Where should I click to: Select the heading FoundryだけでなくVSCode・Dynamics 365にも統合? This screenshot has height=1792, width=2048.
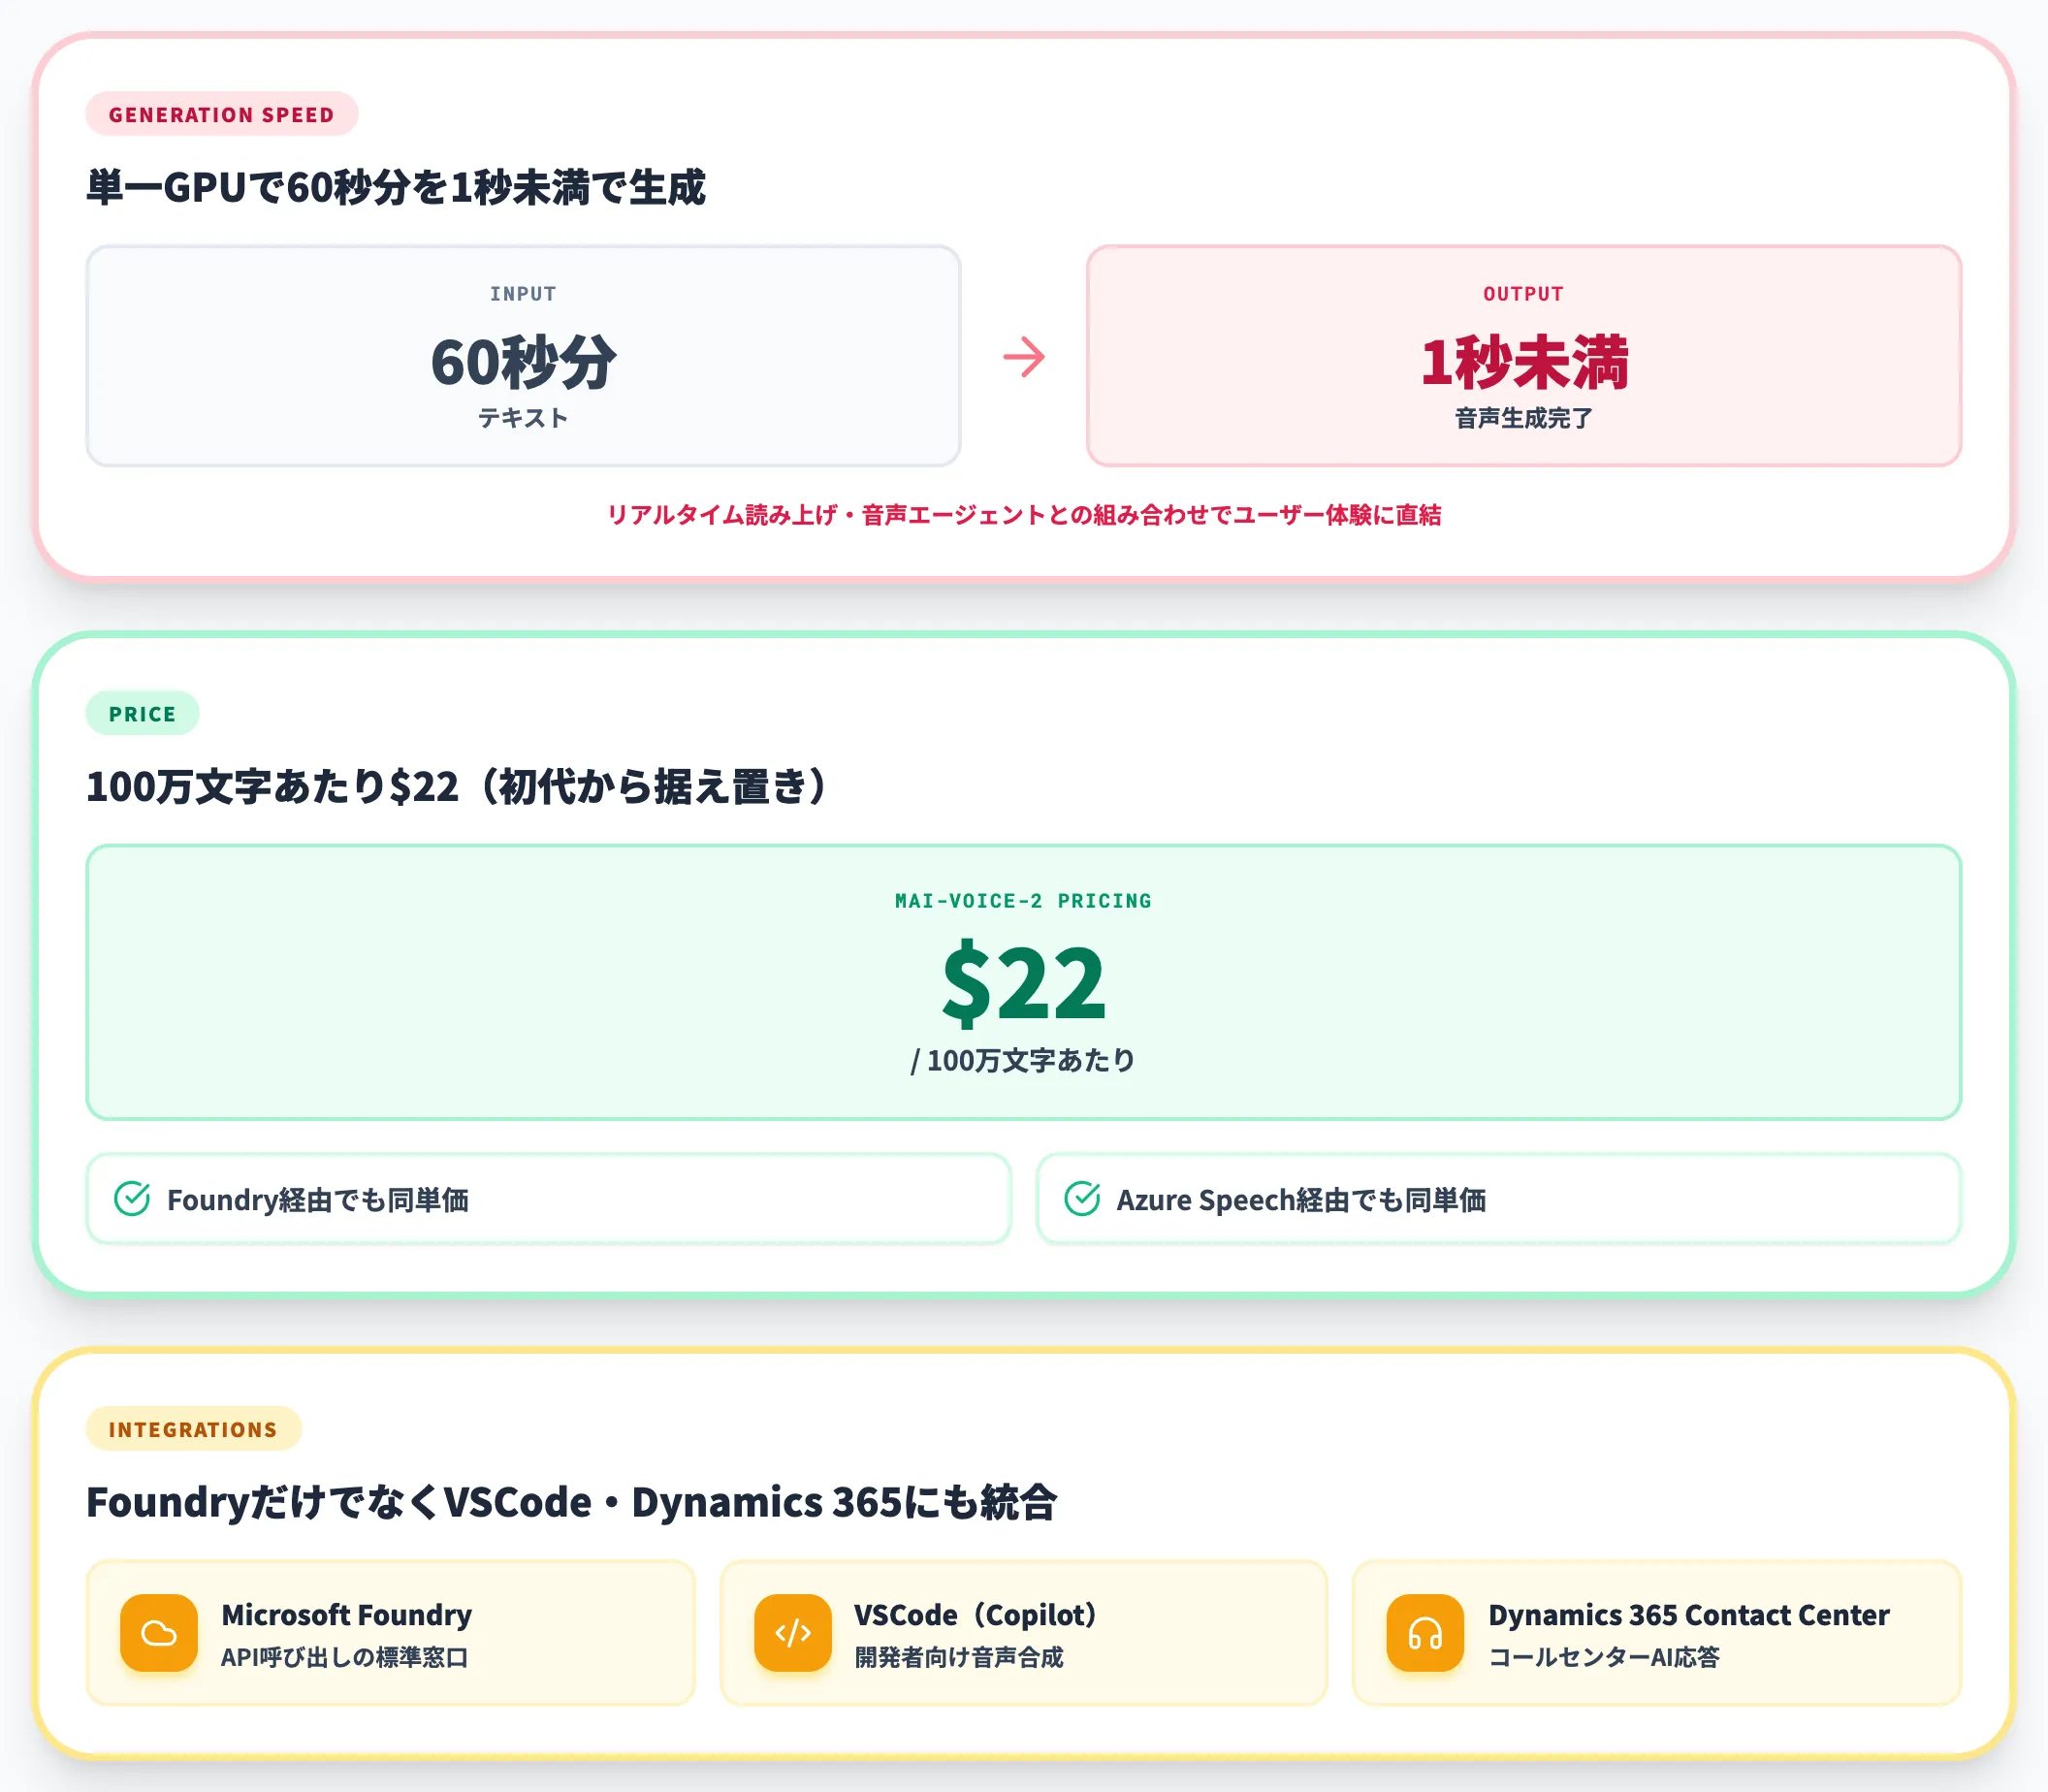(571, 1502)
